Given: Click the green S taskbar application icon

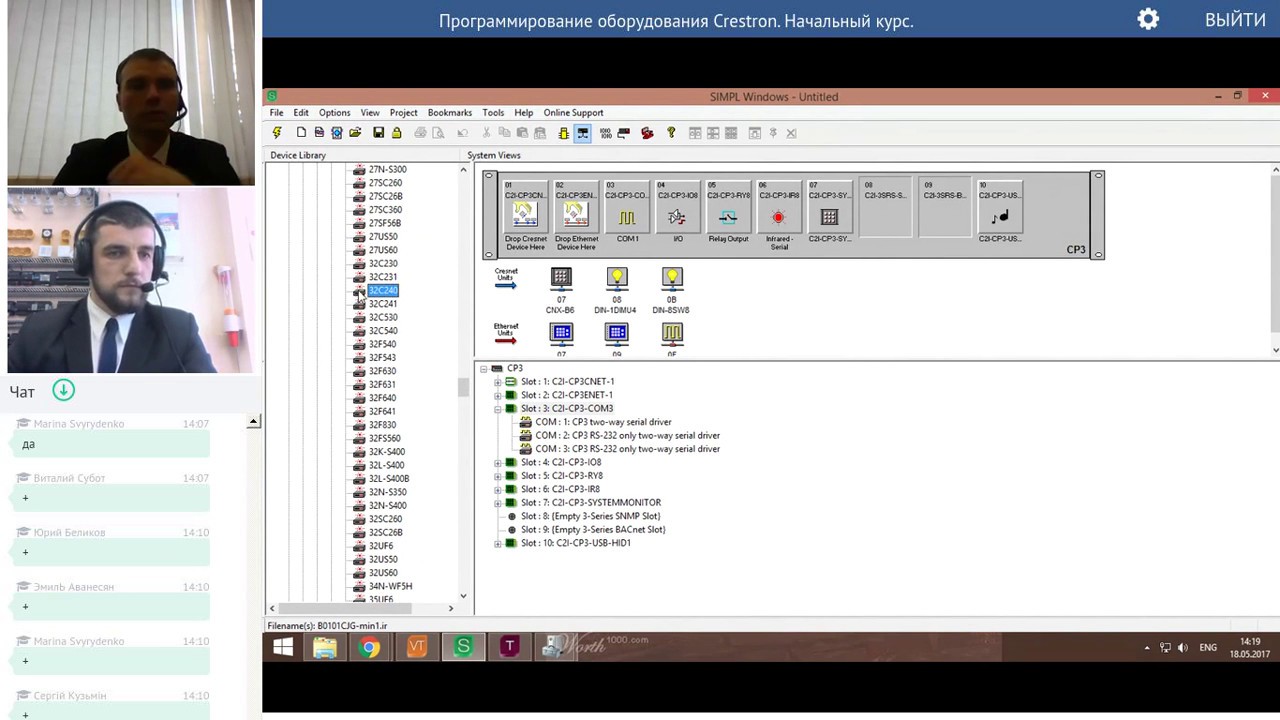Looking at the screenshot, I should click(x=463, y=648).
